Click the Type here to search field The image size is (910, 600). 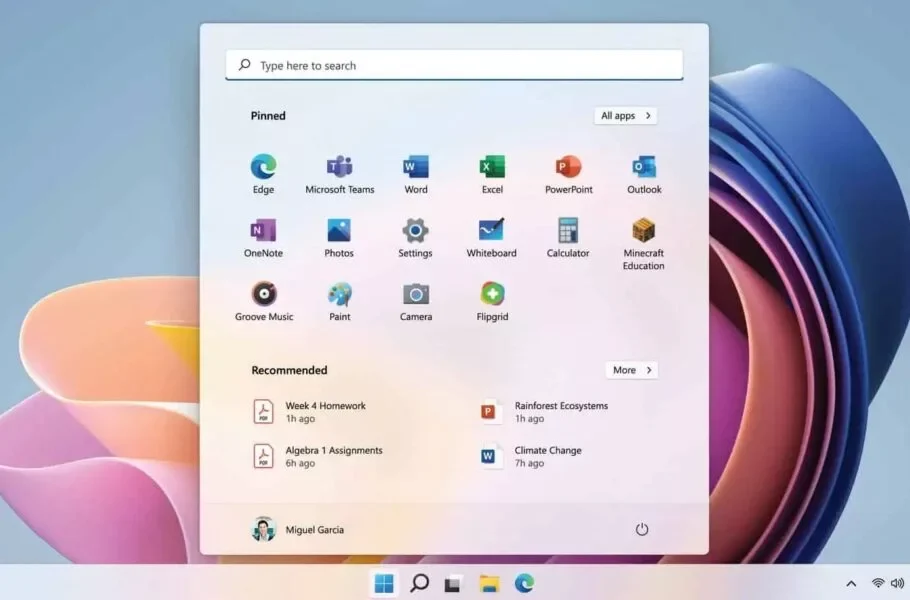coord(454,66)
